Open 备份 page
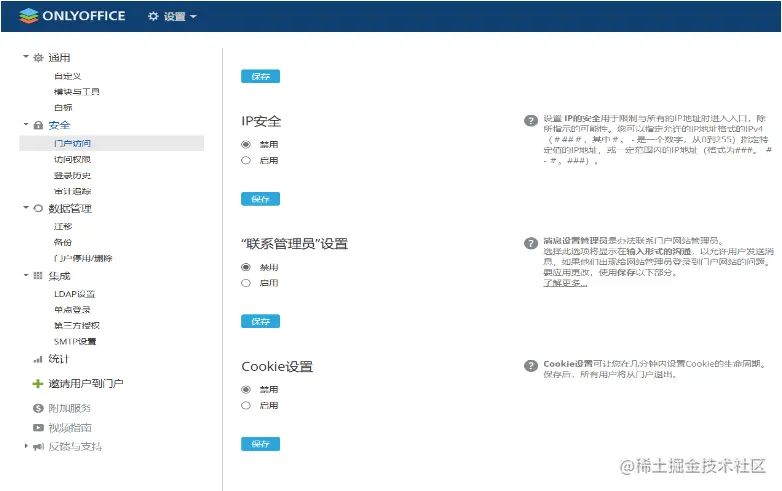This screenshot has height=491, width=782. pos(63,242)
